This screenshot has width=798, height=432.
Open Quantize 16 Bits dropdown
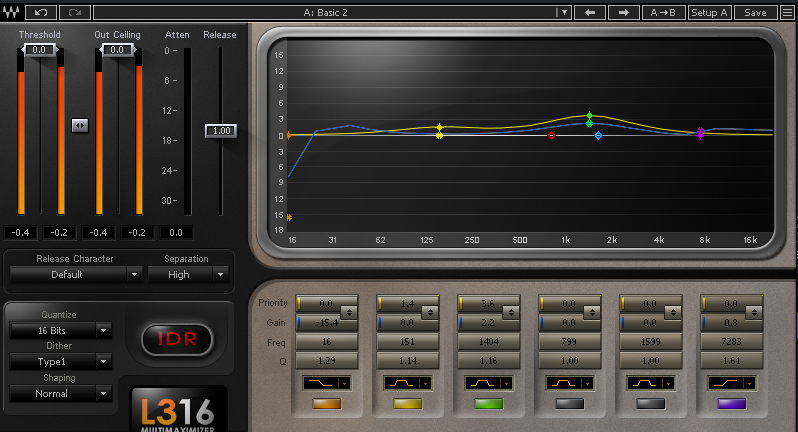coord(60,331)
